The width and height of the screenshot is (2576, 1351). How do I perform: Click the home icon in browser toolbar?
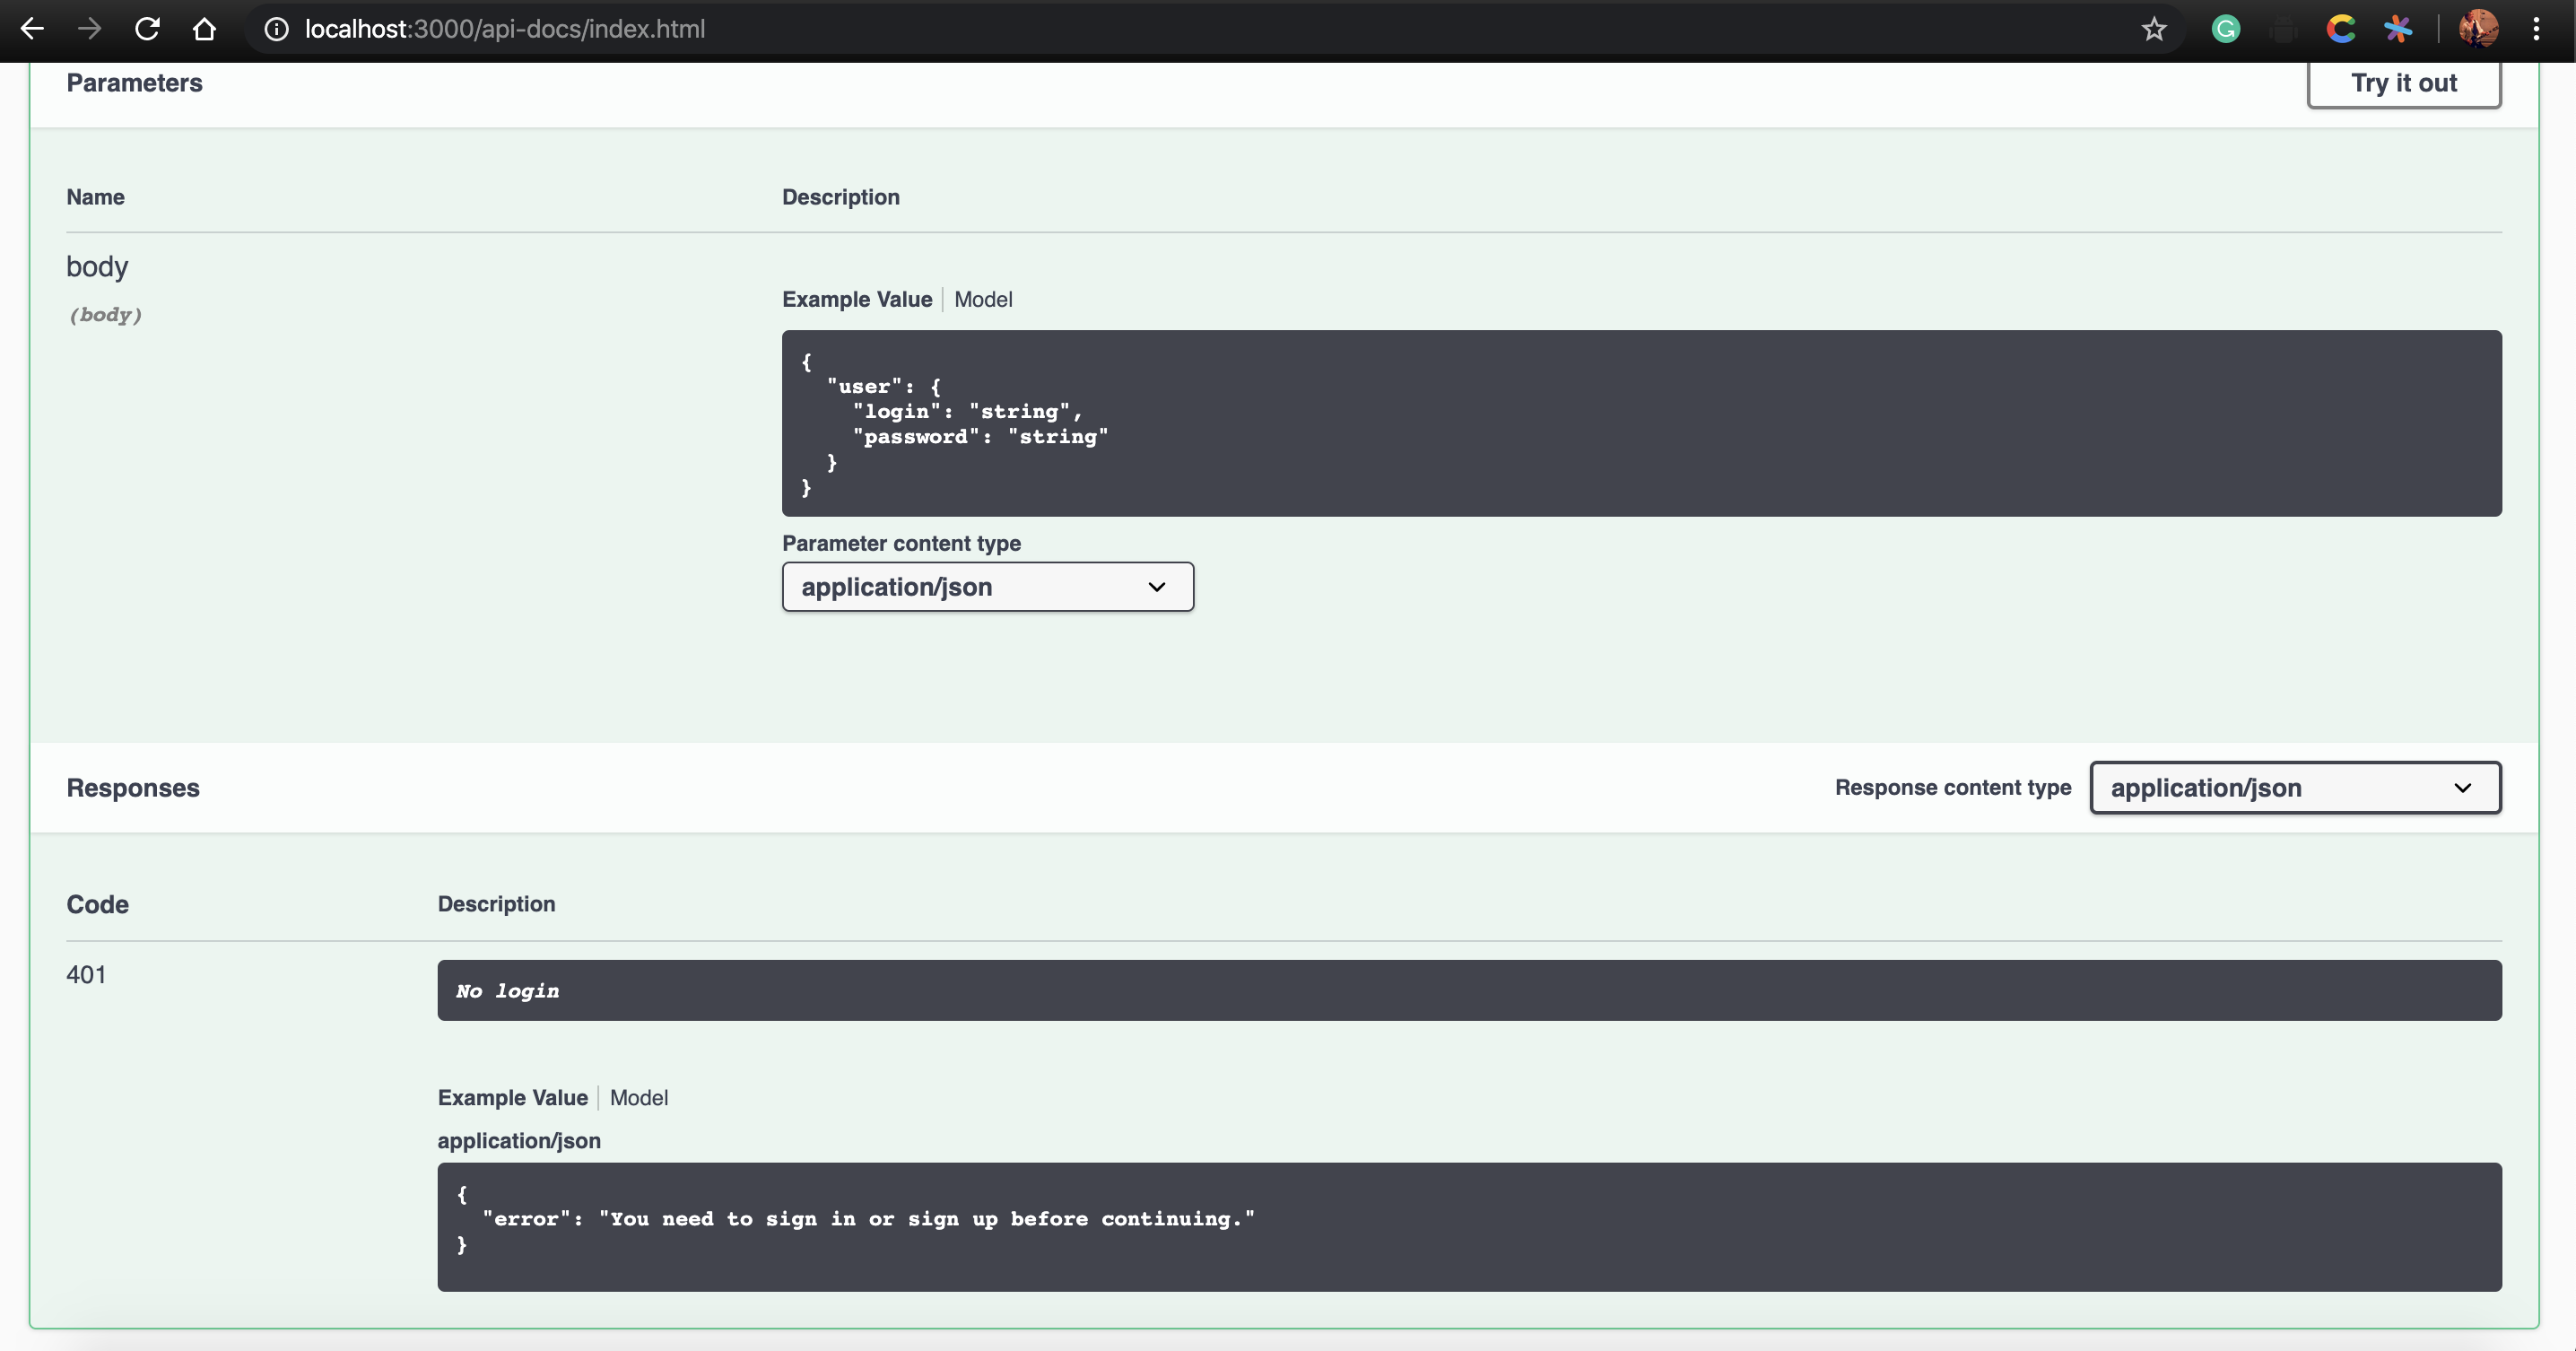tap(204, 29)
